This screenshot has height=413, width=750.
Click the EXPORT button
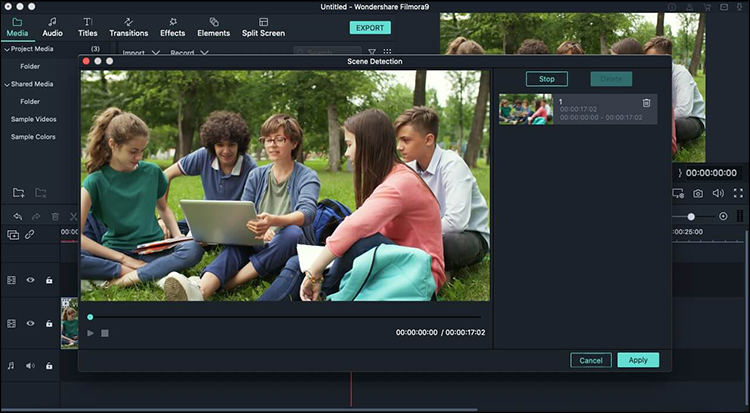[370, 28]
